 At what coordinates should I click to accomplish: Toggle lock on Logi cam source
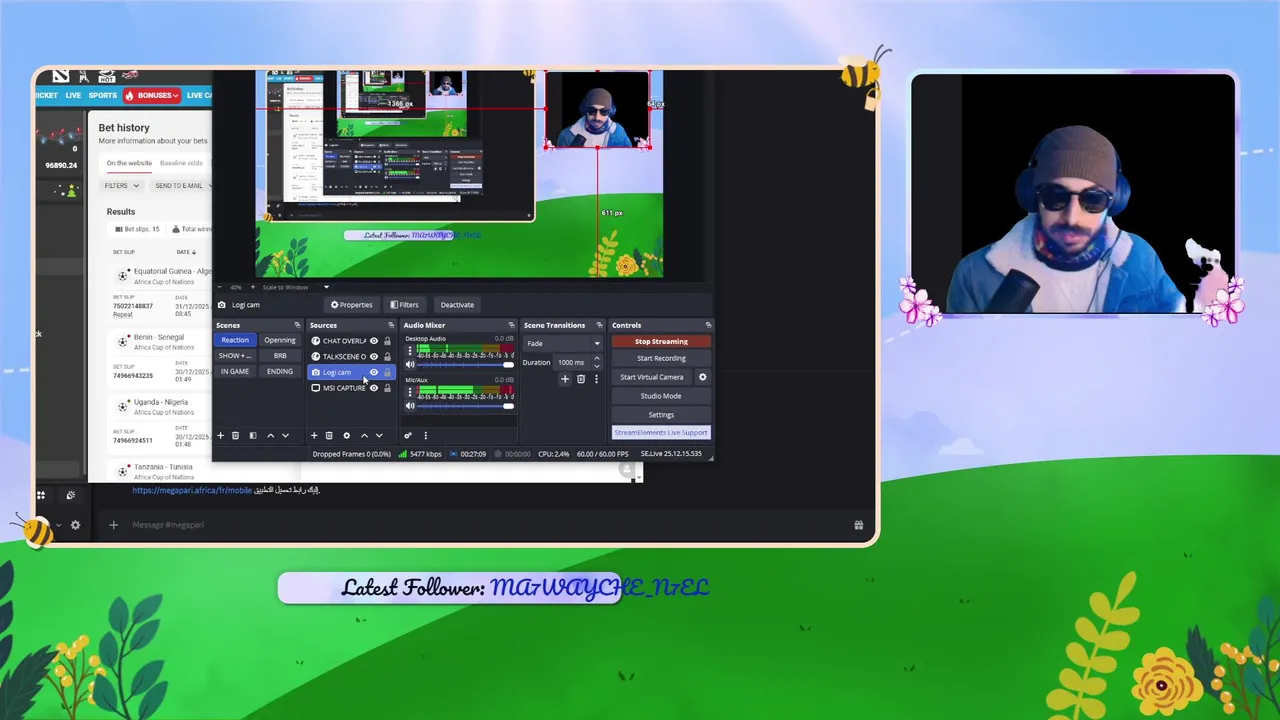387,372
